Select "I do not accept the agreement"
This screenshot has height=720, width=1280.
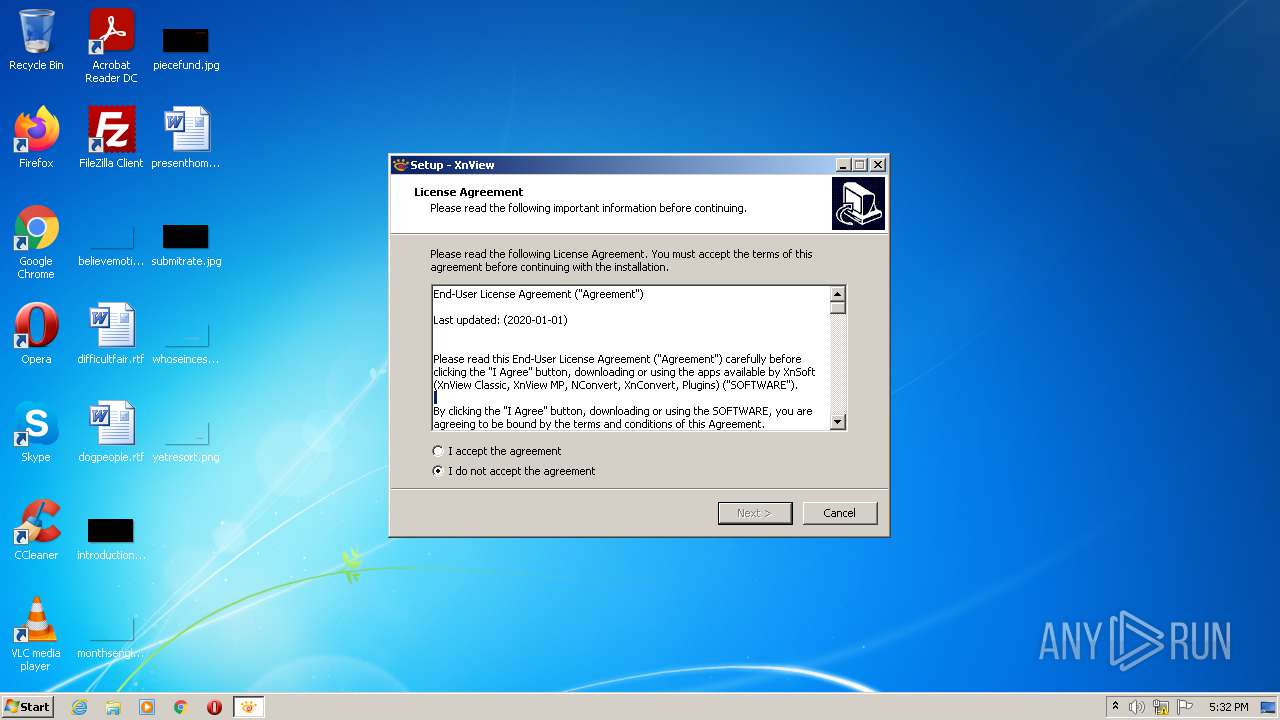tap(513, 471)
